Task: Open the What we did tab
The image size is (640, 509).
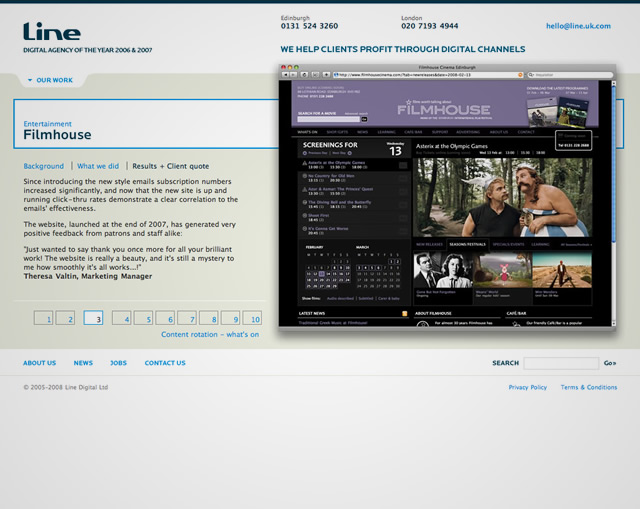Action: pos(98,166)
